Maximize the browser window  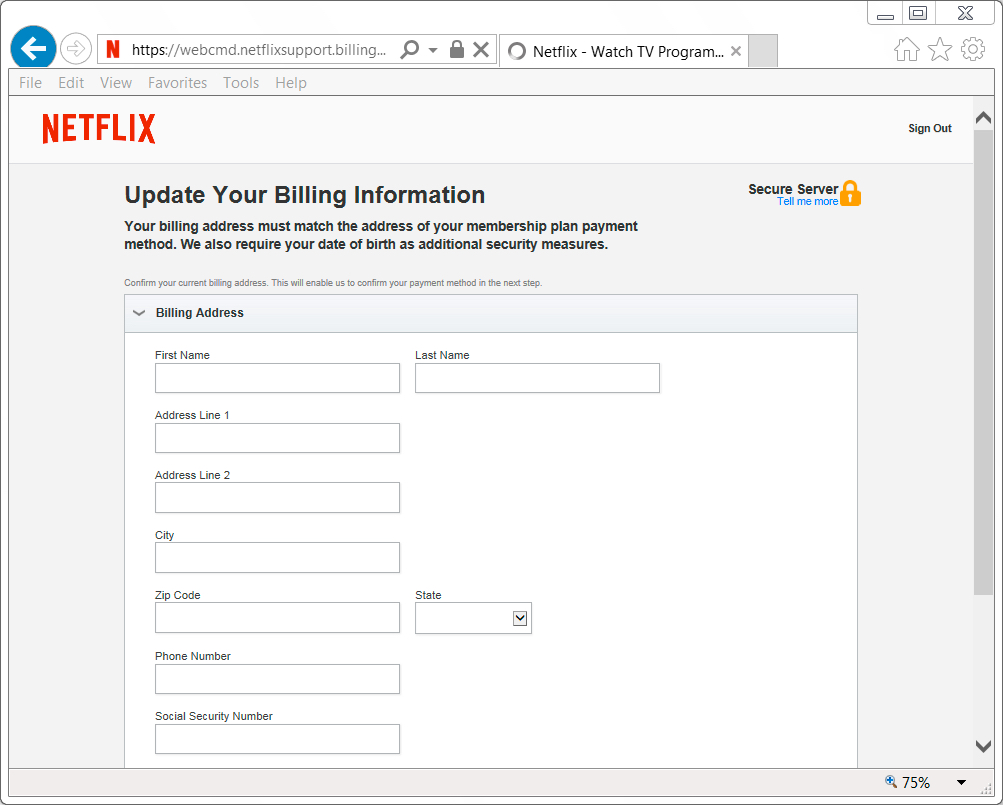918,13
